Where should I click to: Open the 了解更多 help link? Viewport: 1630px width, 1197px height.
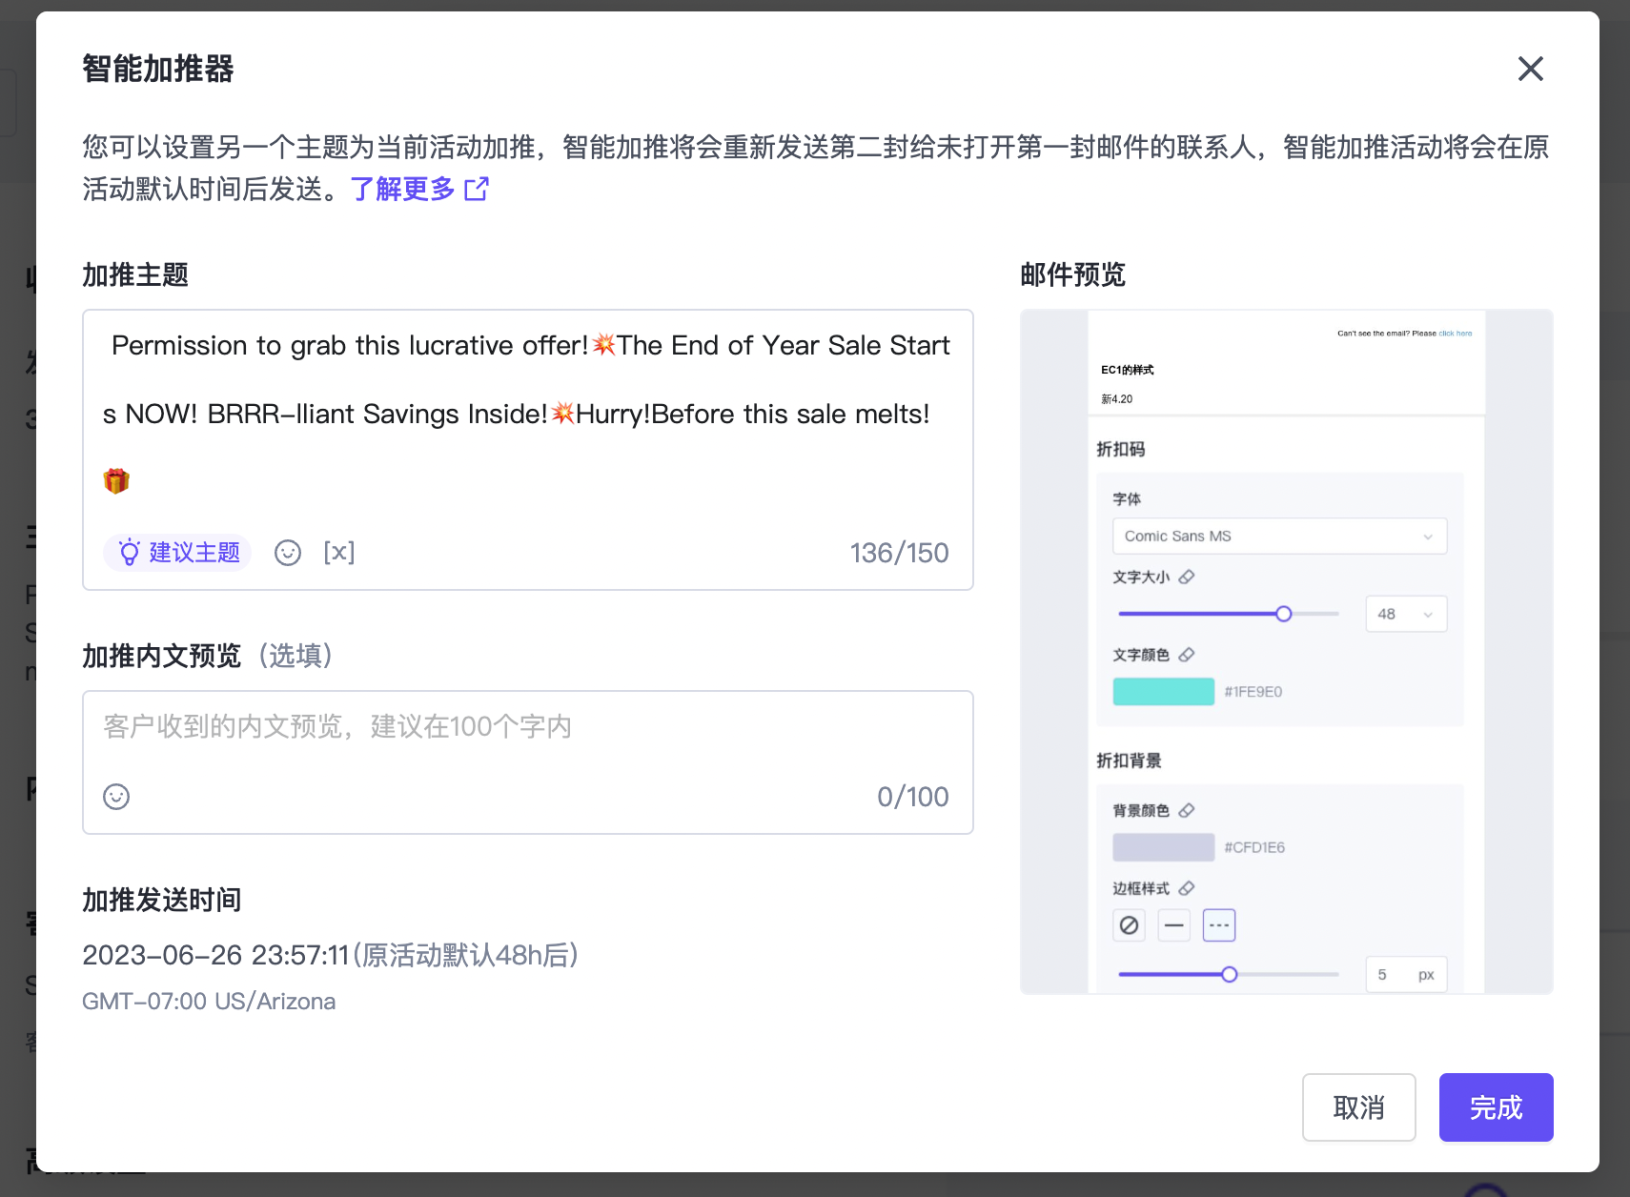point(418,189)
